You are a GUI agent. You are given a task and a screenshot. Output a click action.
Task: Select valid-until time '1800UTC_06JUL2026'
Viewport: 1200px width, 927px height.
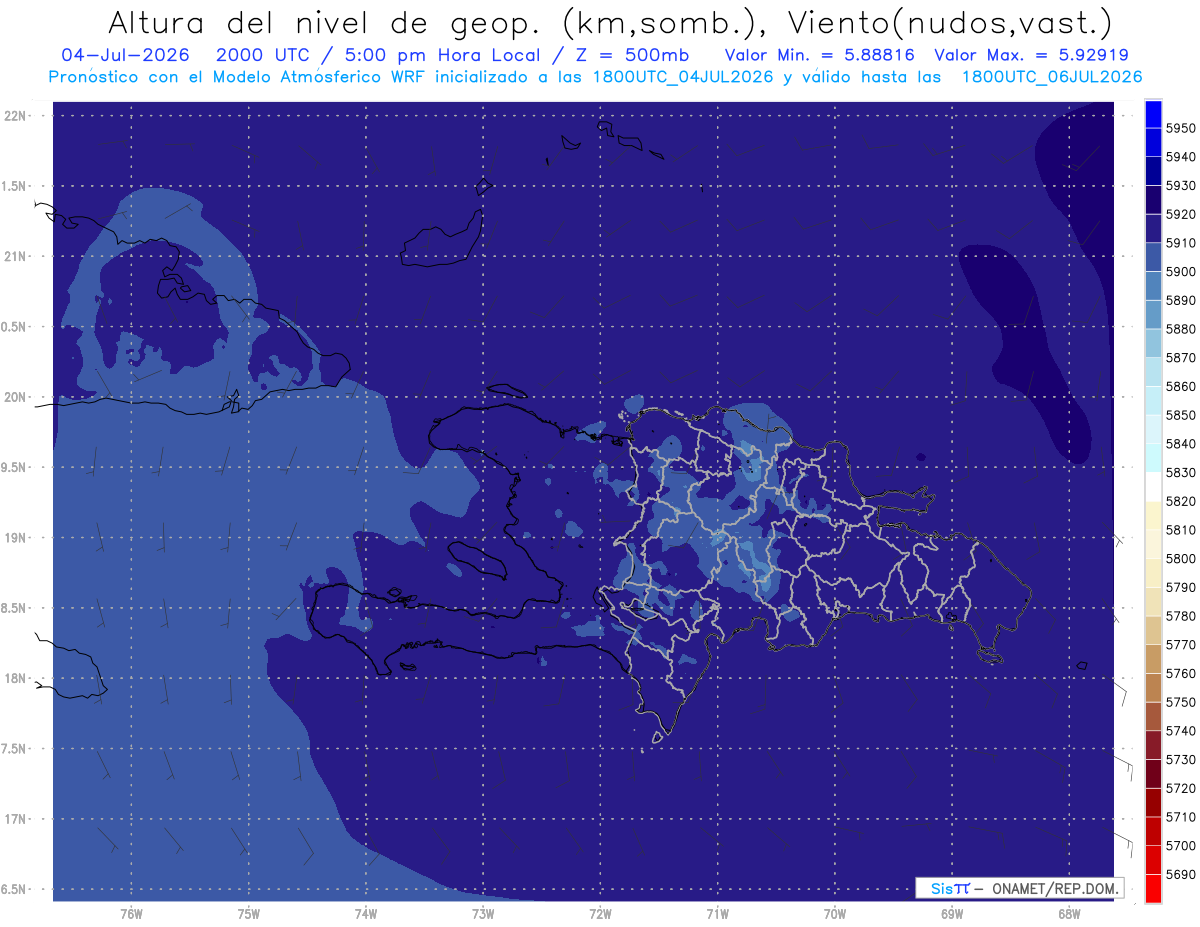[x=1052, y=77]
